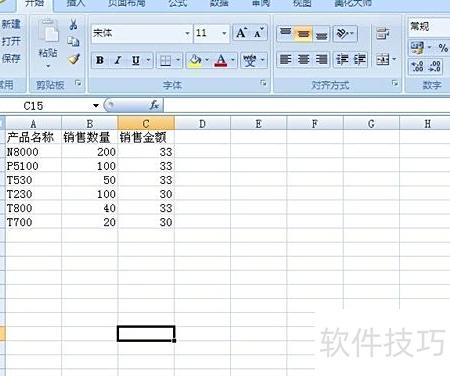450x376 pixels.
Task: Click the borders icon
Action: (x=166, y=60)
